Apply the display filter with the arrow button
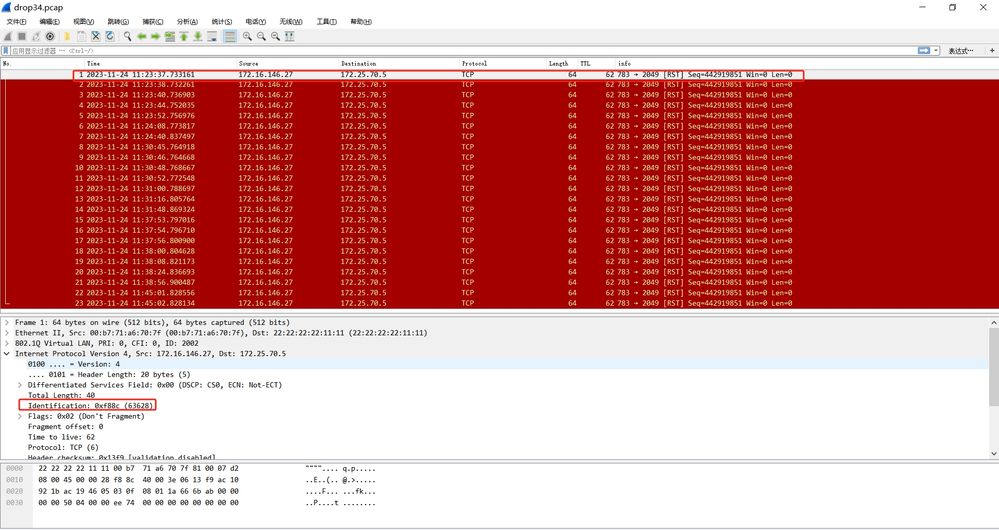The height and width of the screenshot is (530, 999). click(924, 50)
